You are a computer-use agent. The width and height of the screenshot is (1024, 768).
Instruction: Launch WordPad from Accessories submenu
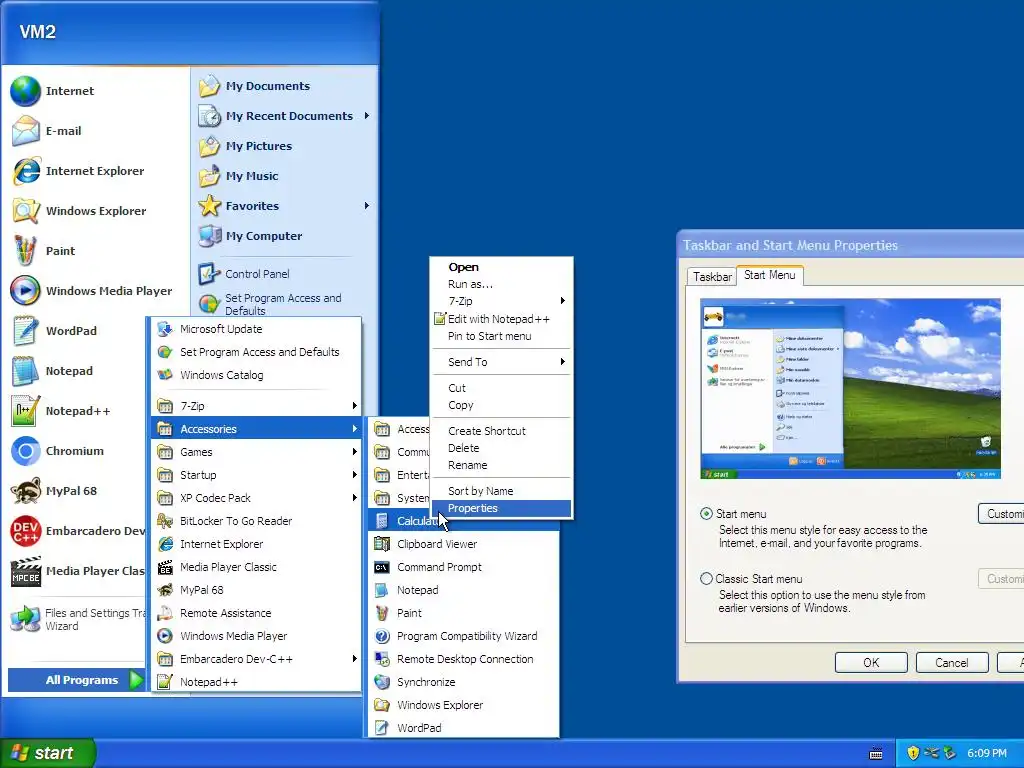click(464, 728)
